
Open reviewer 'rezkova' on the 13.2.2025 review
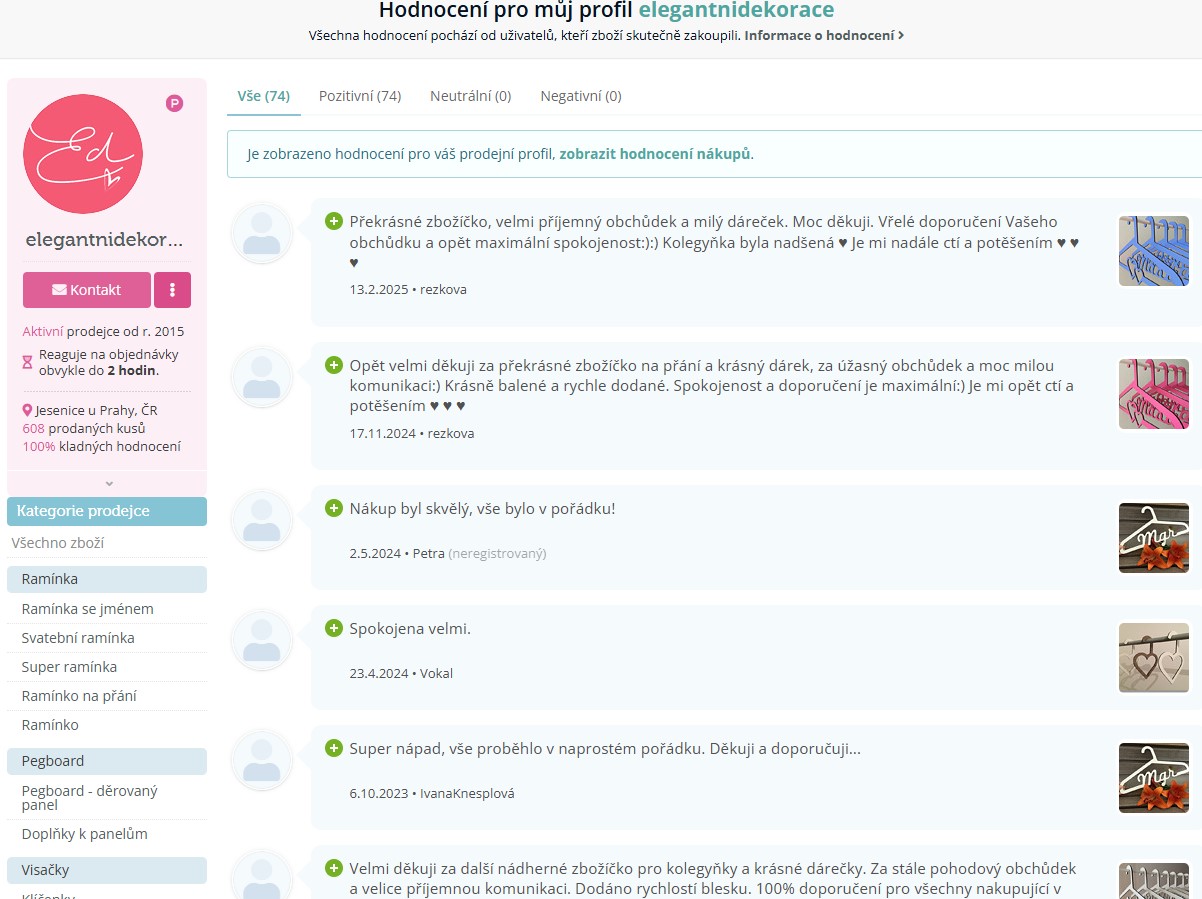tap(443, 290)
